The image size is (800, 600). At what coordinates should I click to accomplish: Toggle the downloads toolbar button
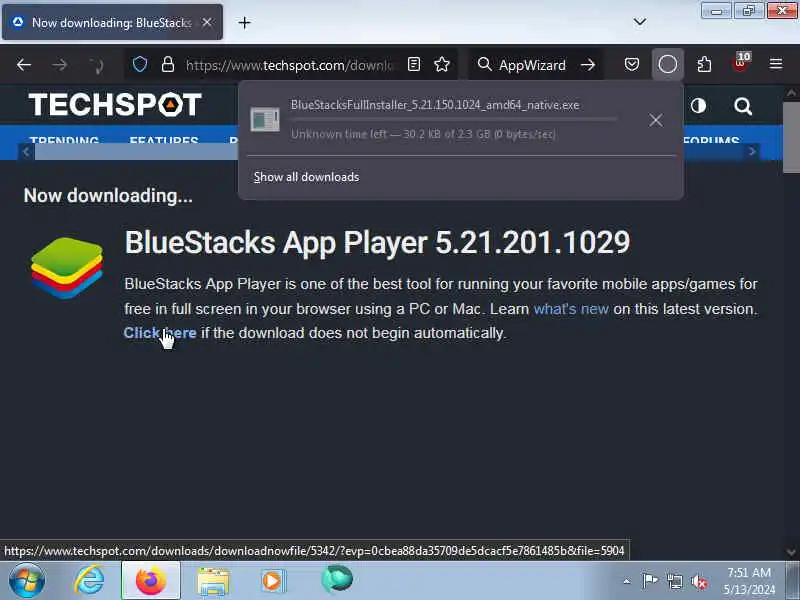[667, 64]
